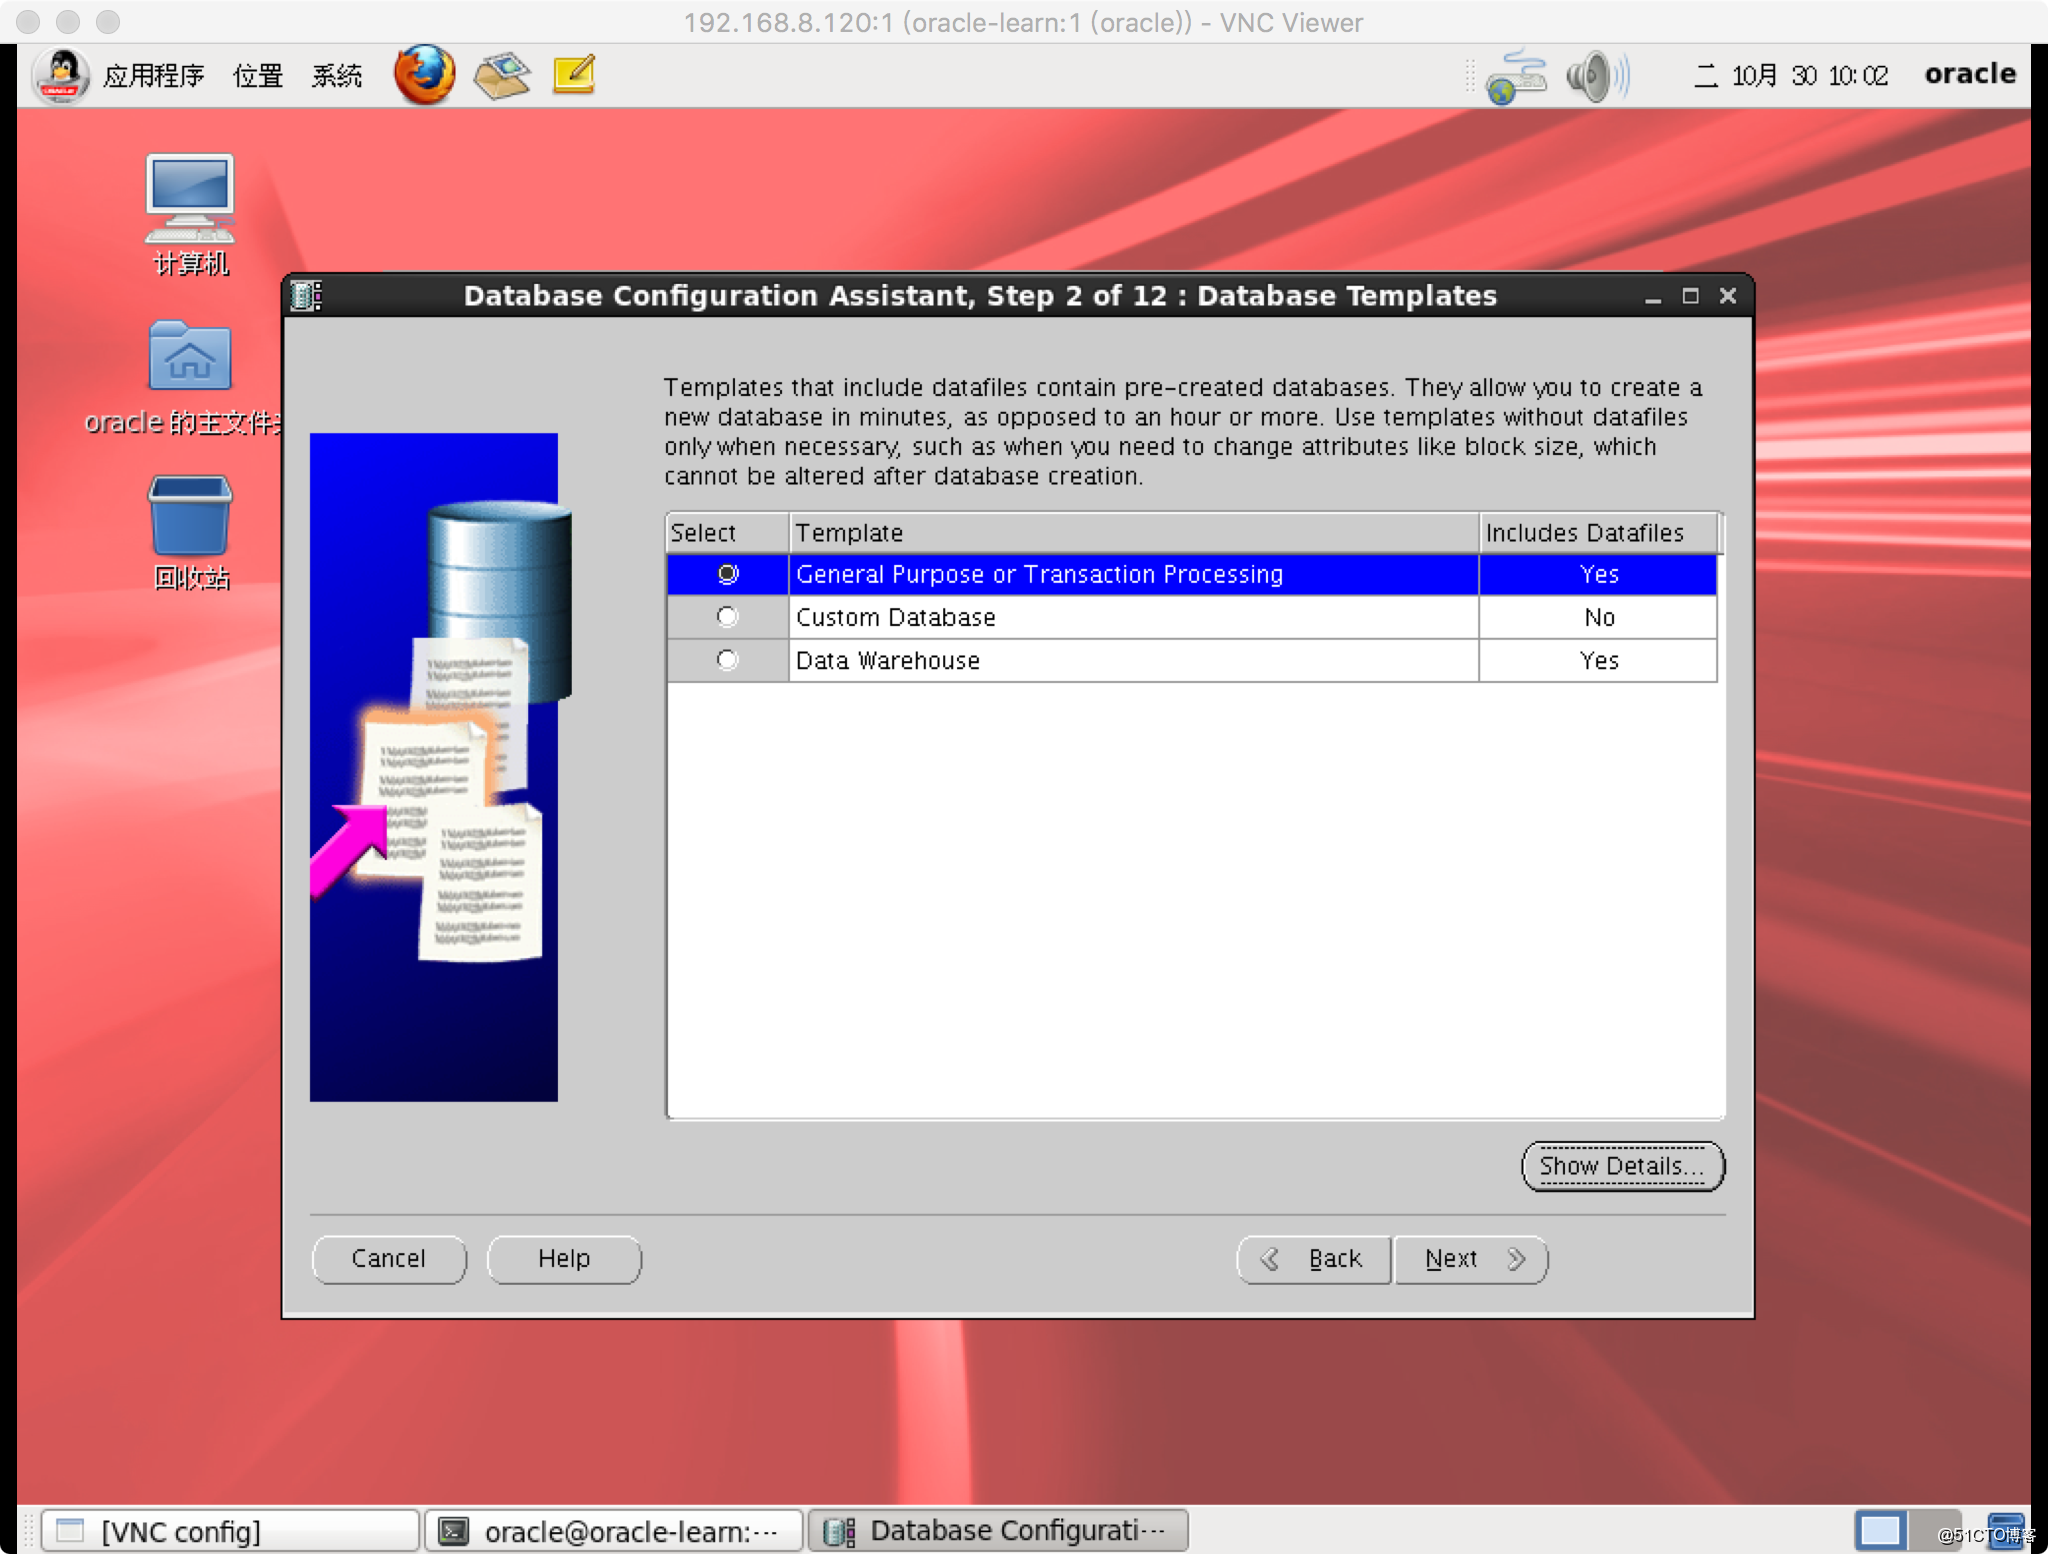Click the 'No' datafiles cell for Custom Database
2048x1554 pixels.
1599,618
